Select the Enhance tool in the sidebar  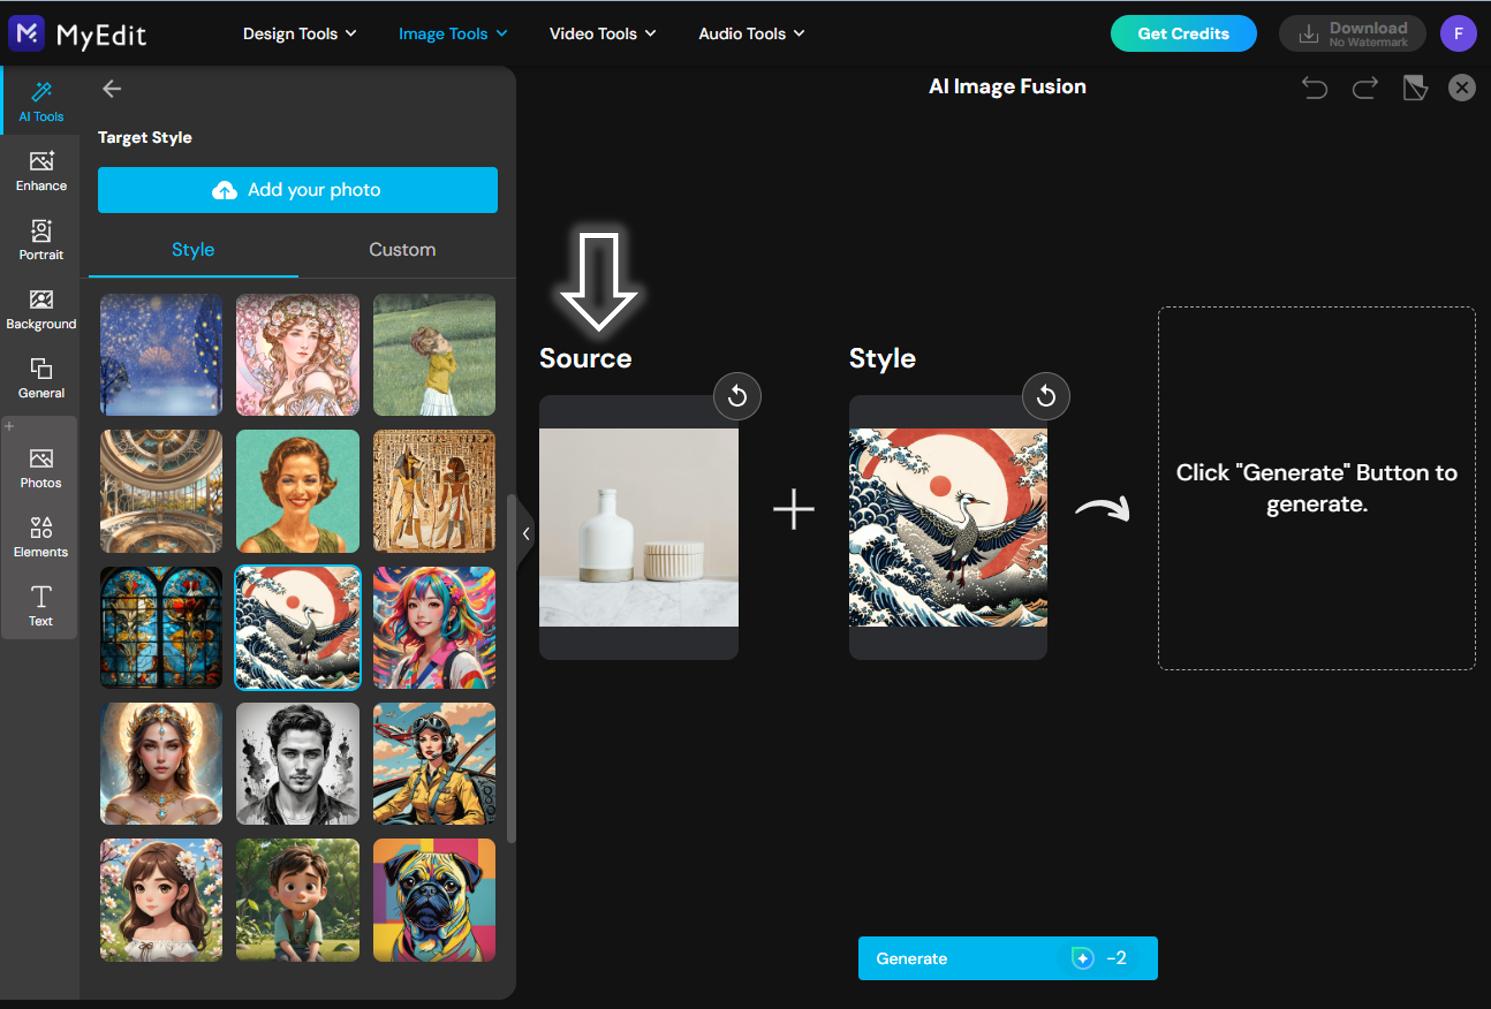point(40,170)
